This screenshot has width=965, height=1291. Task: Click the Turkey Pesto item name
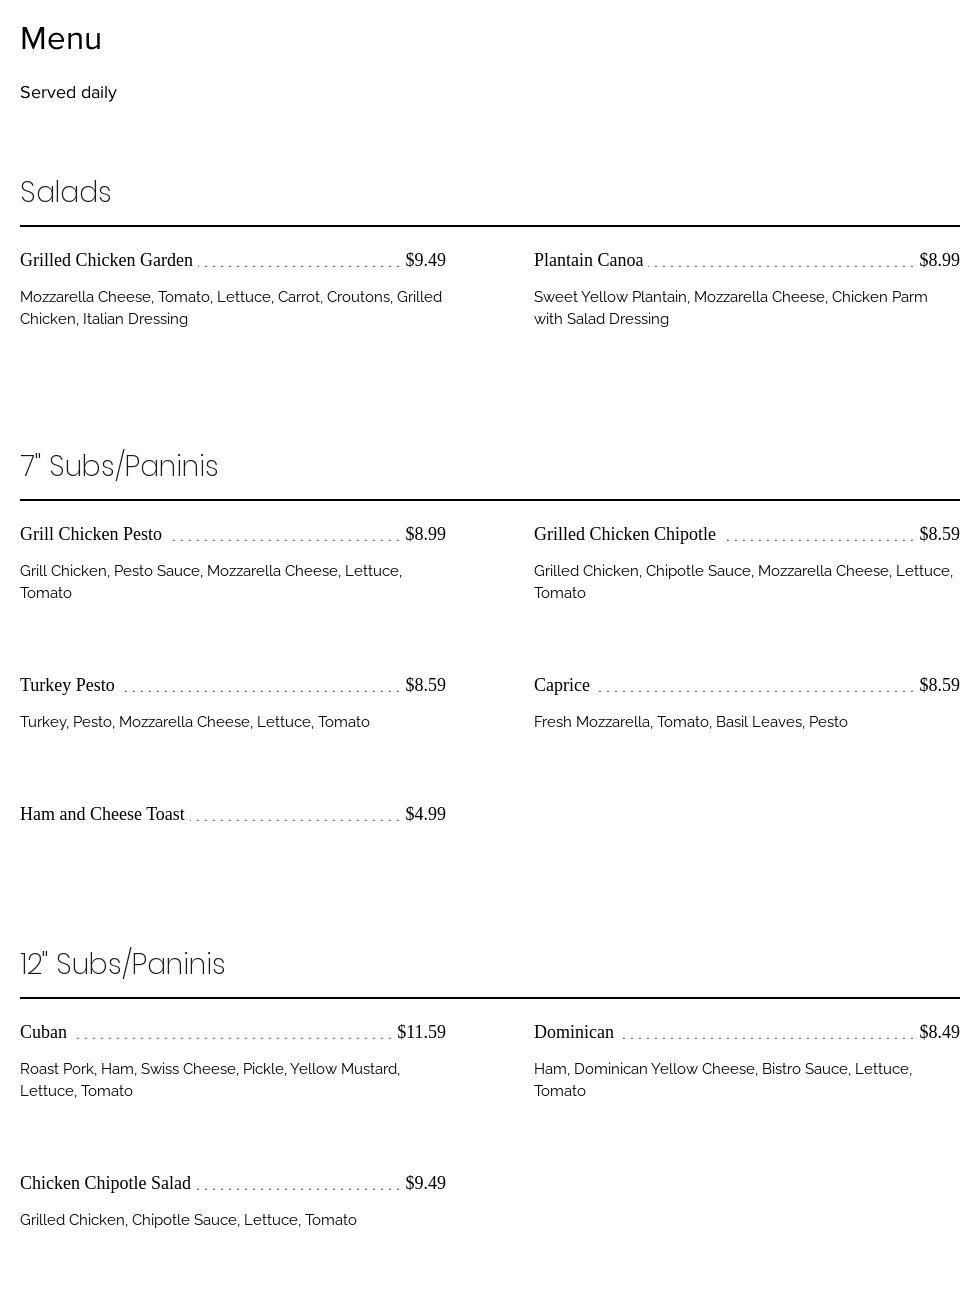67,685
